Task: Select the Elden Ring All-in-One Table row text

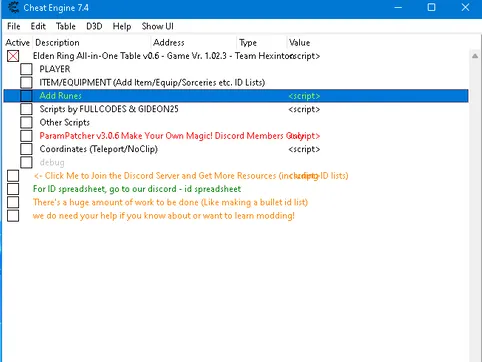Action: click(162, 56)
